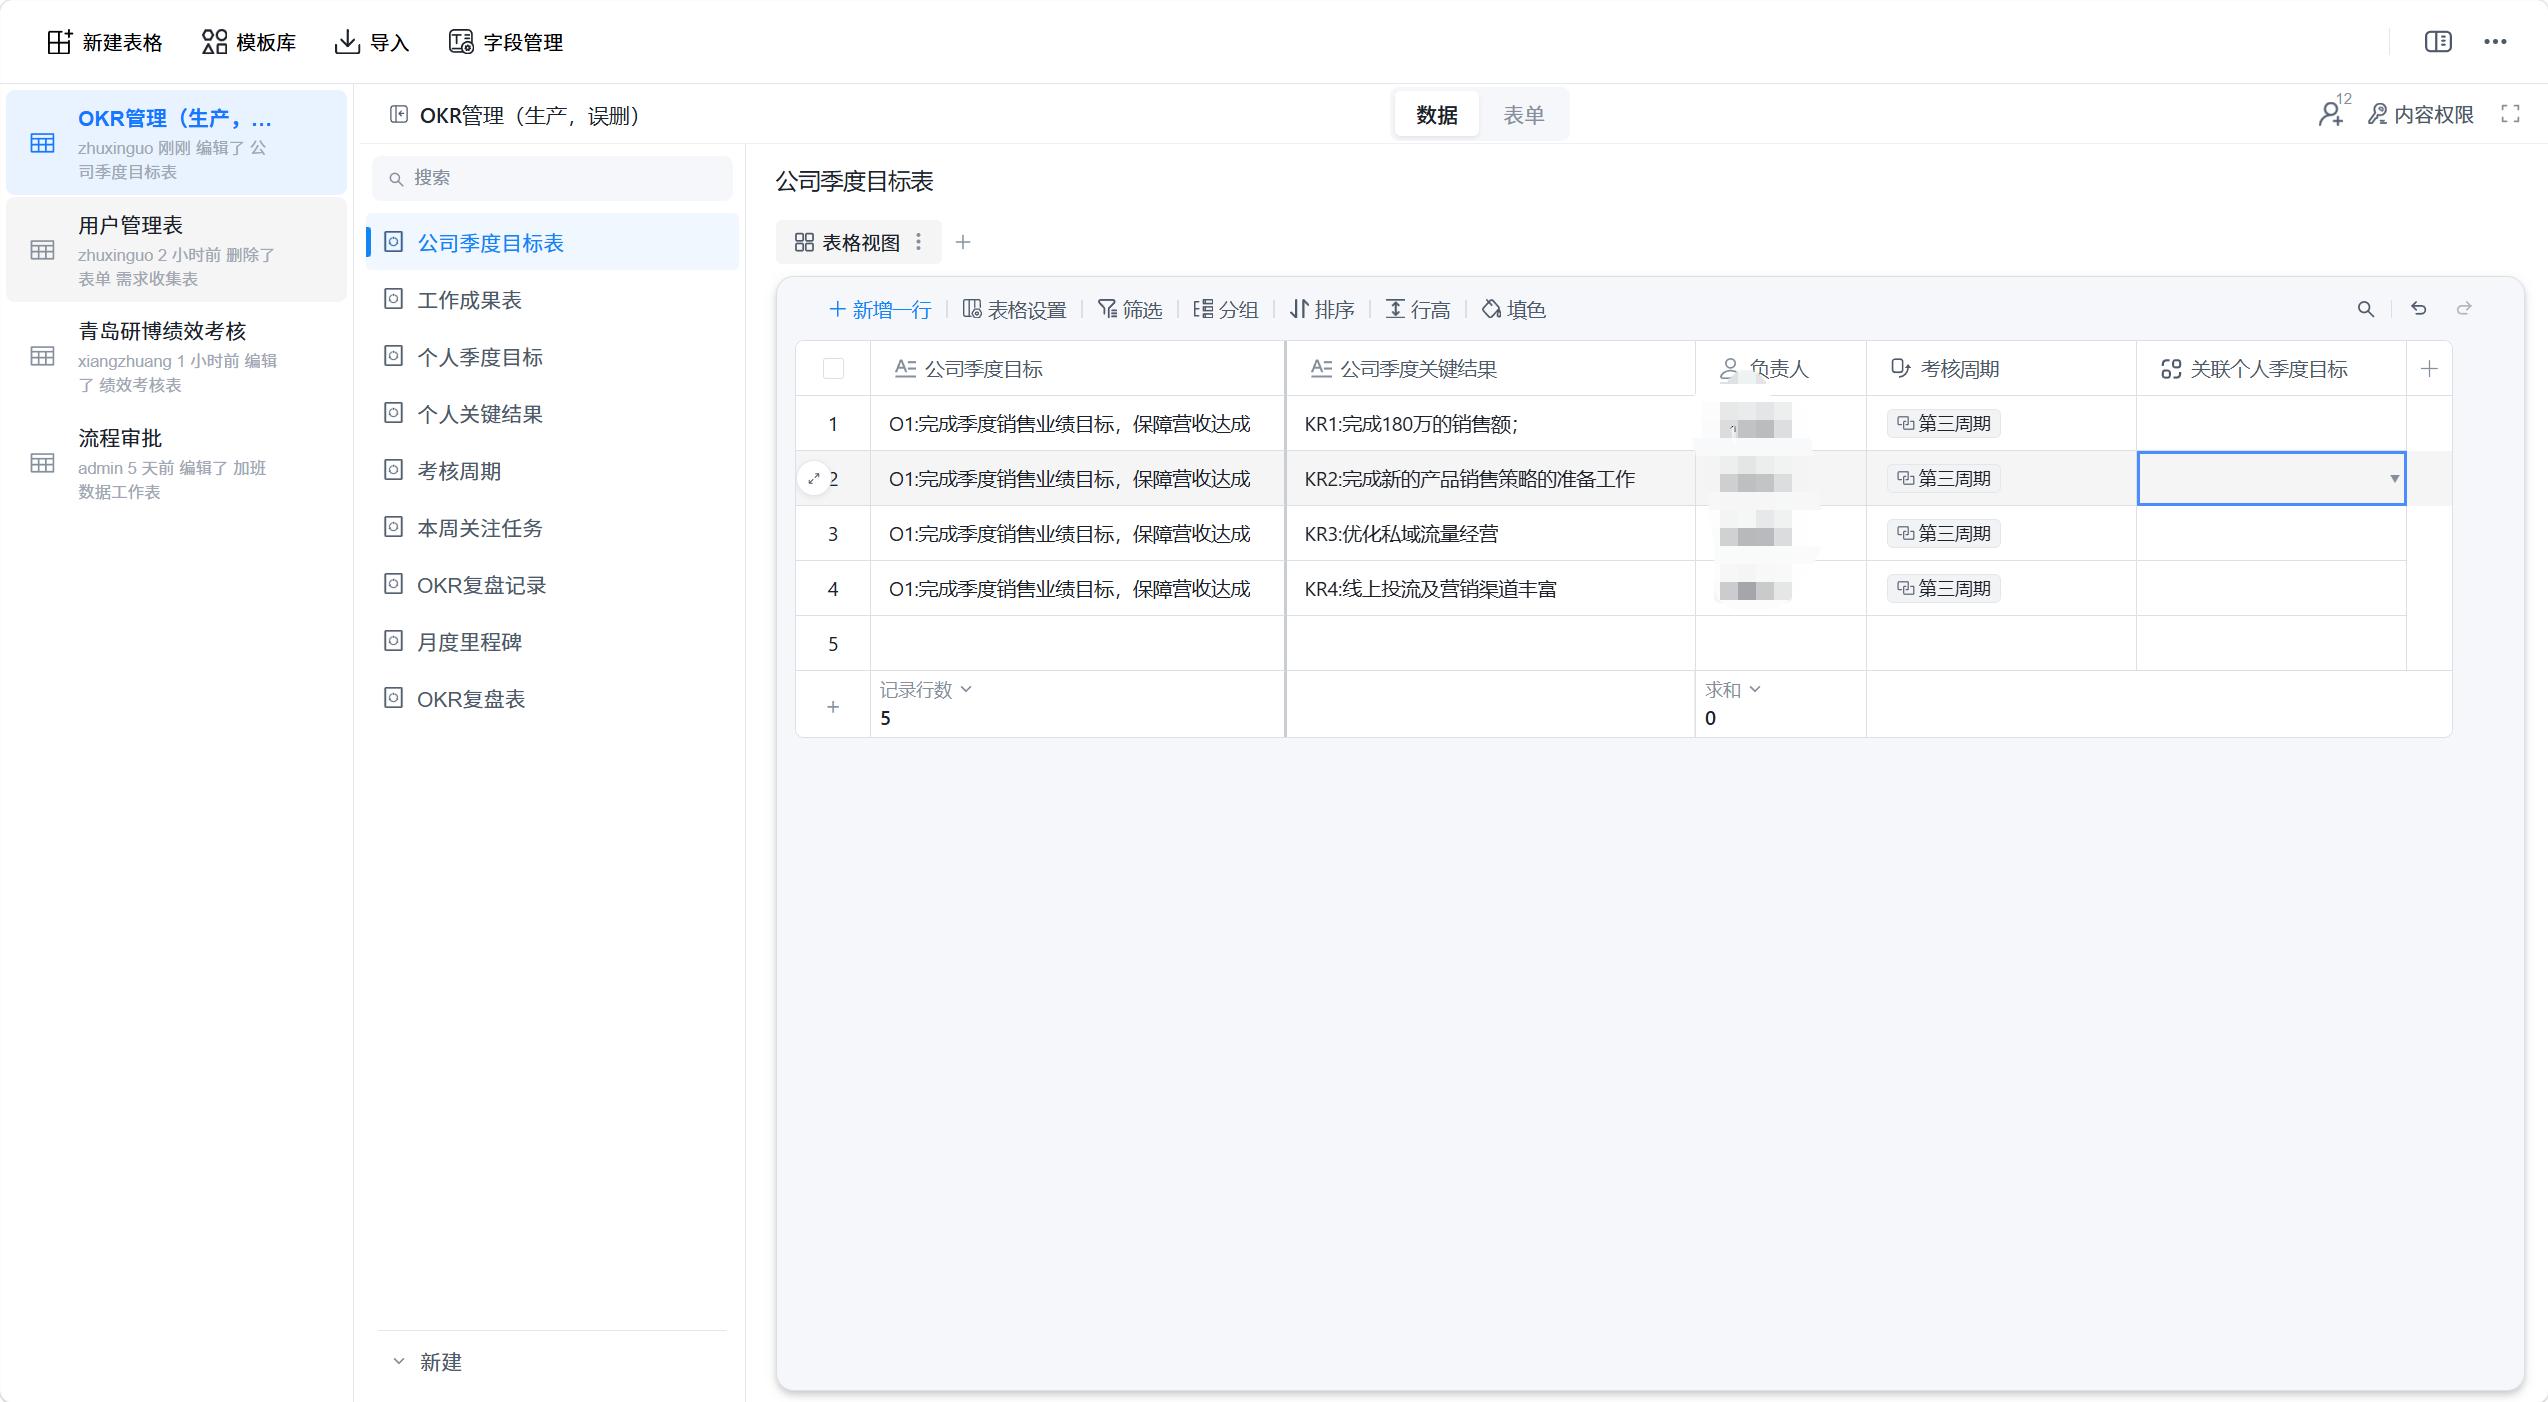Click 新增一行 to add a row
Viewport: 2548px width, 1402px height.
pos(880,310)
